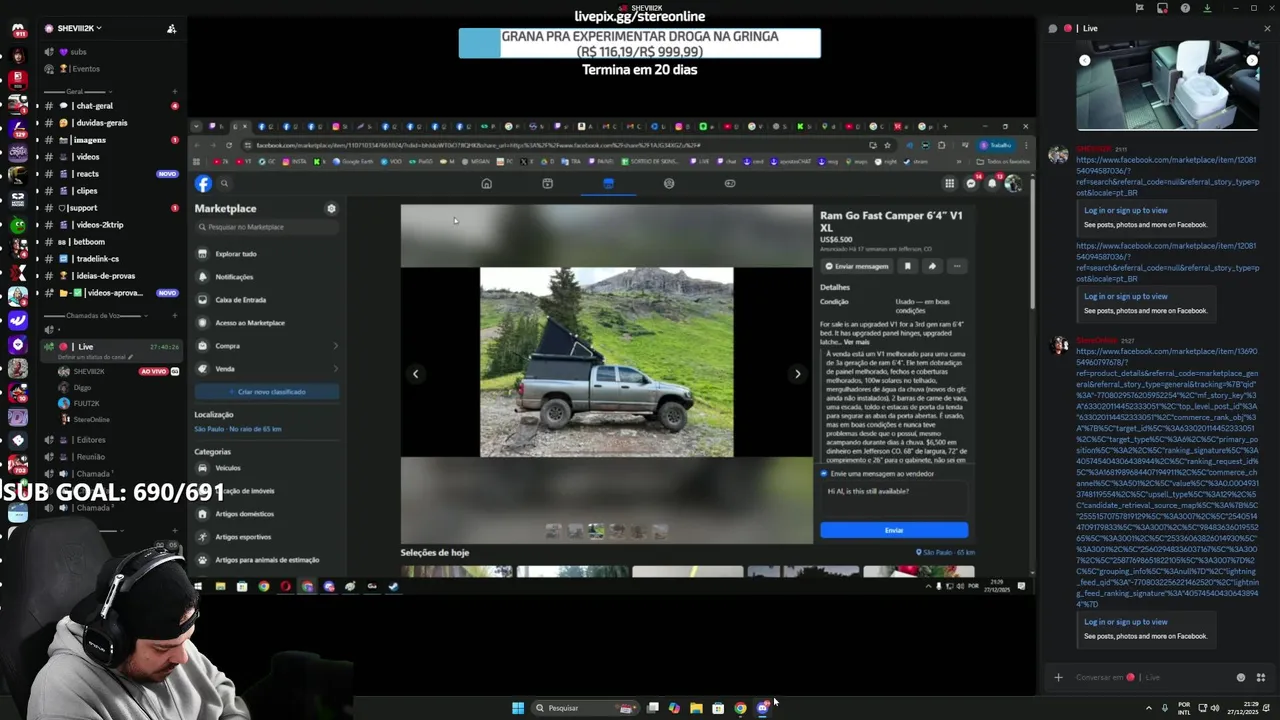Show the next image in Discord chat preview

[1251, 61]
